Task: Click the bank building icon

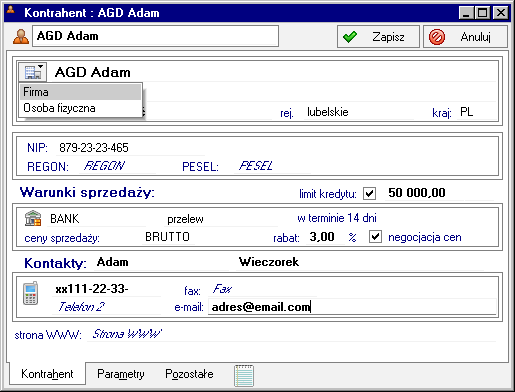Action: coord(33,218)
